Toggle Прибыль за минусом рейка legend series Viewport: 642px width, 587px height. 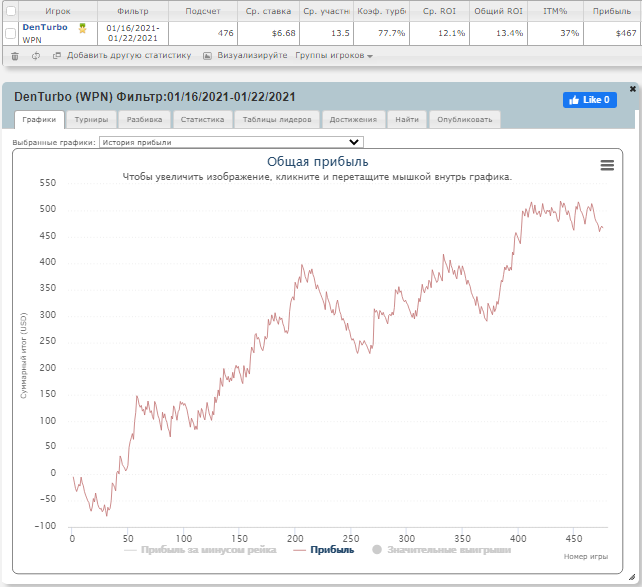[x=200, y=550]
